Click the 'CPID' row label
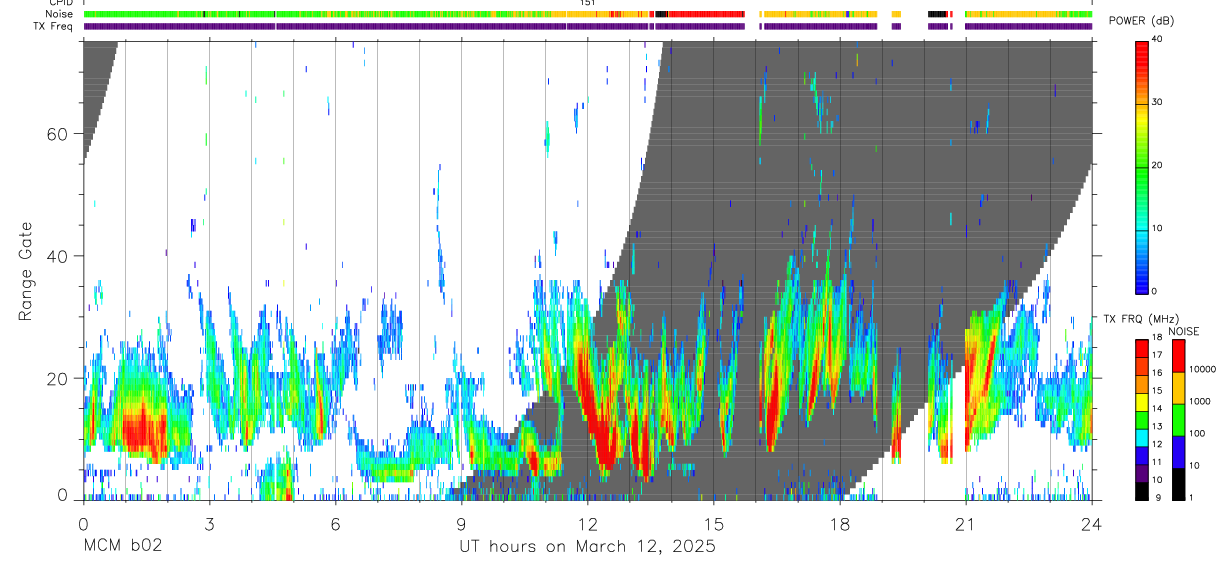The width and height of the screenshot is (1228, 567). 60,3
